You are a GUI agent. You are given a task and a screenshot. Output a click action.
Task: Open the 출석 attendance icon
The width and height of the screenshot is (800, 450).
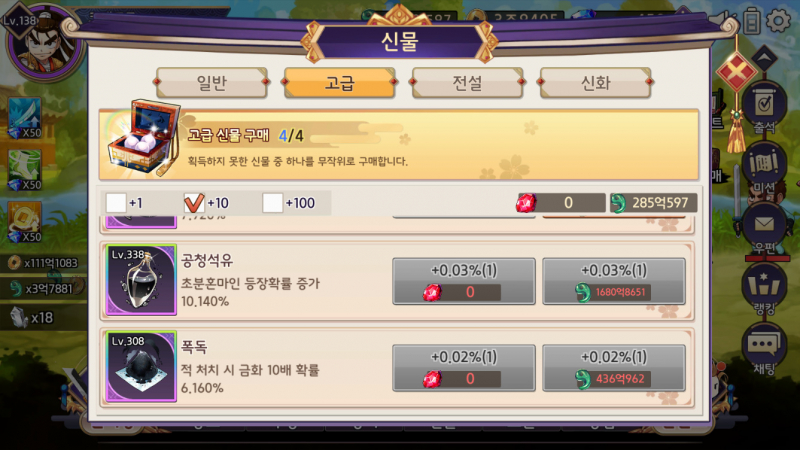[764, 108]
